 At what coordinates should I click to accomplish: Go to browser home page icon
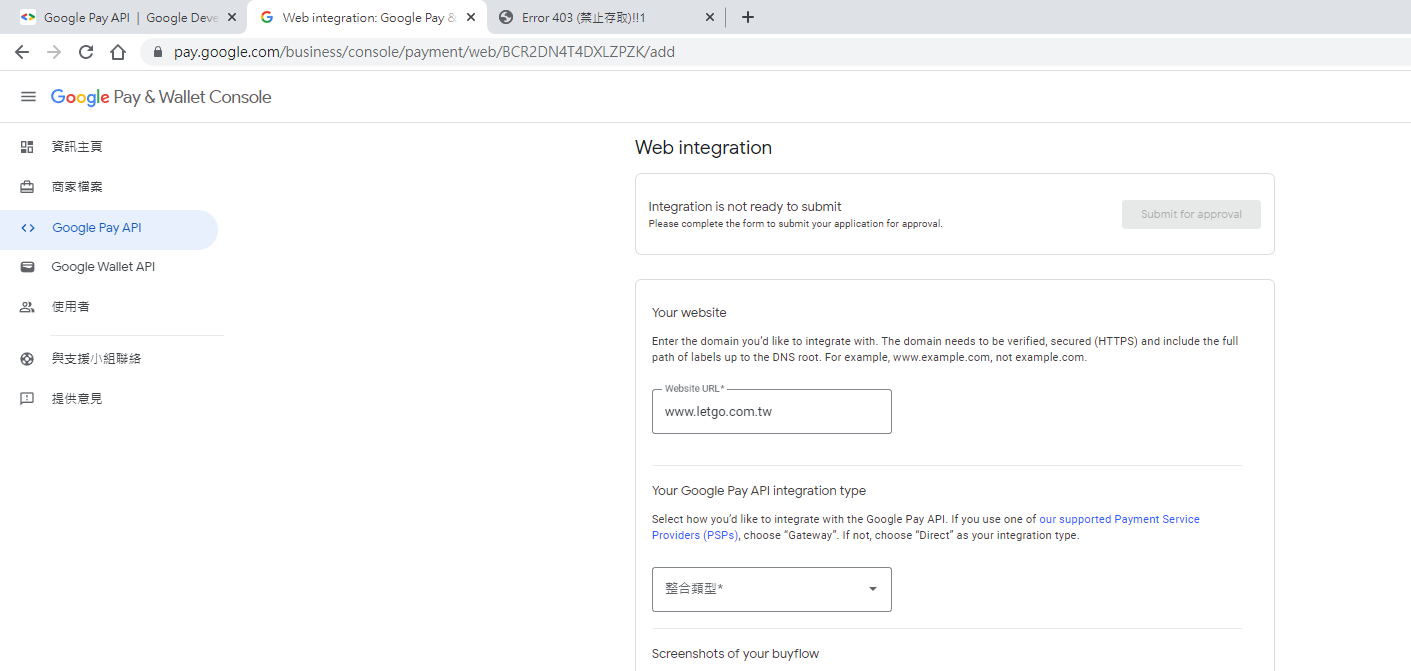pyautogui.click(x=118, y=52)
